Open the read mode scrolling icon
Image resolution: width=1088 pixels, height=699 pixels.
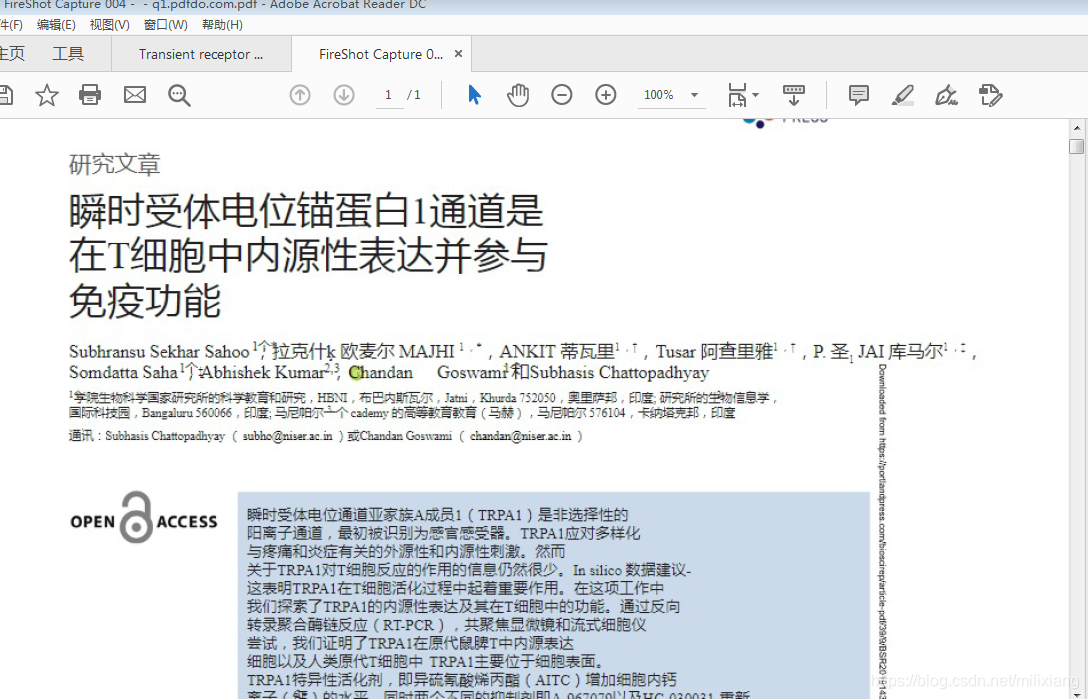pyautogui.click(x=794, y=95)
